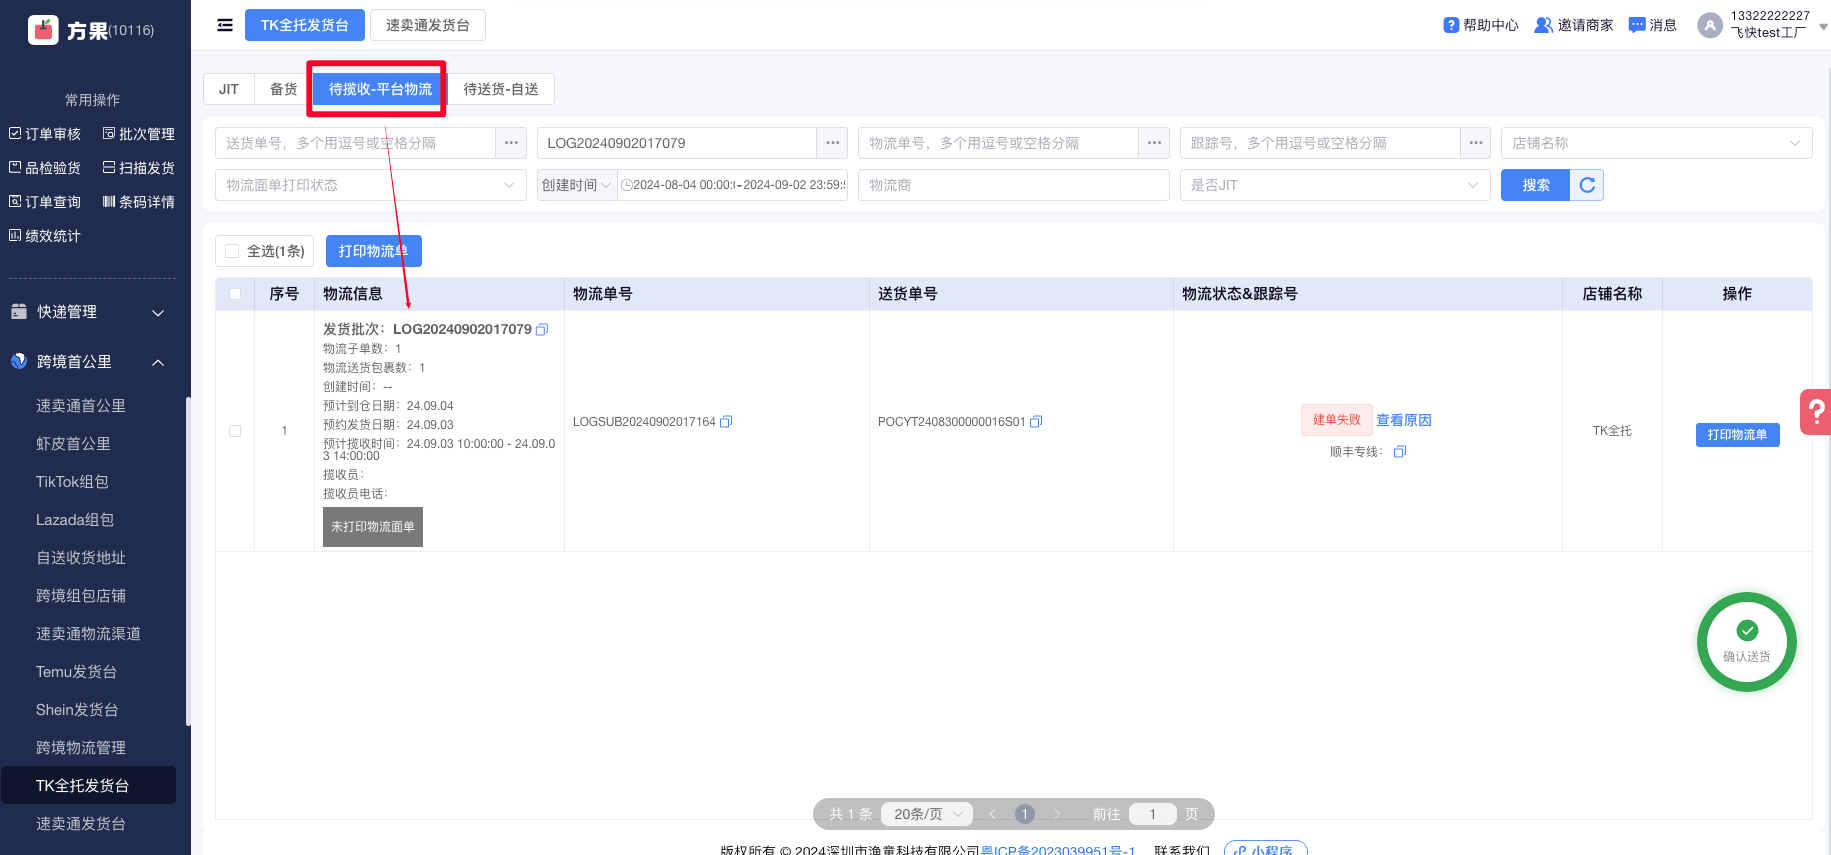Switch to the 待送货-自送 tab
The image size is (1831, 855).
click(x=501, y=89)
